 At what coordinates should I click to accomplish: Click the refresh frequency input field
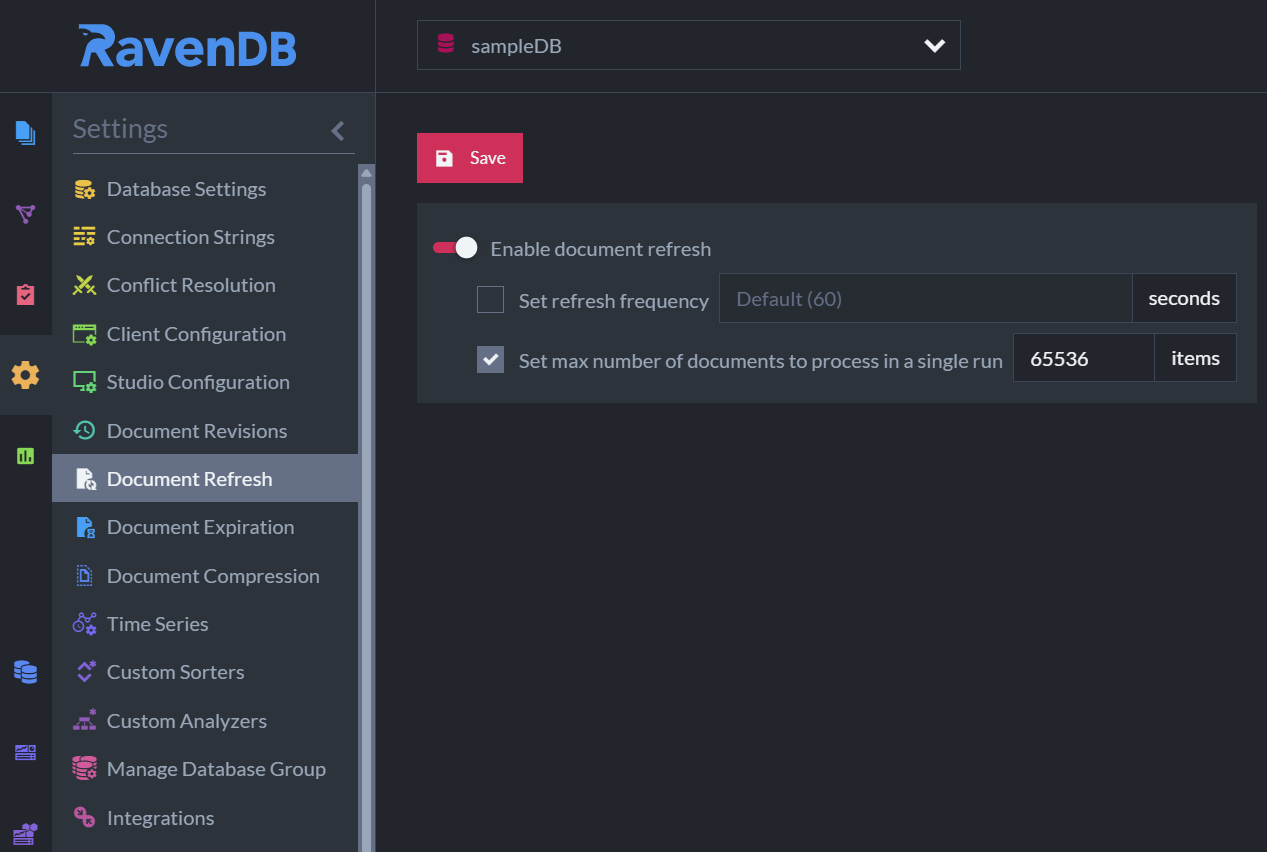point(925,299)
